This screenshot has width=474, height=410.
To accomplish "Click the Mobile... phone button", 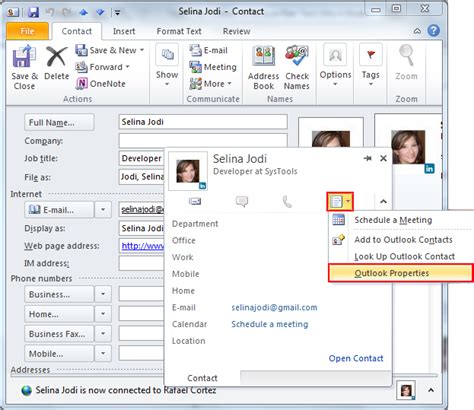I will pos(59,353).
